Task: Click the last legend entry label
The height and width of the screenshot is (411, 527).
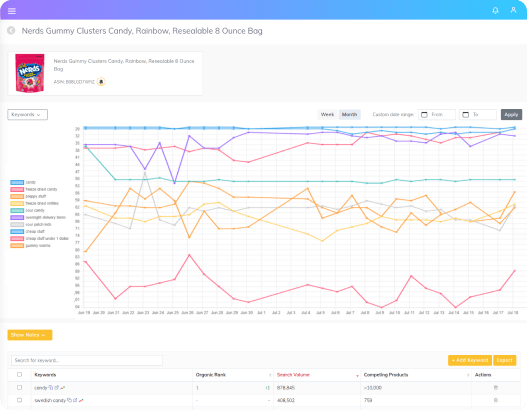Action: pos(38,246)
